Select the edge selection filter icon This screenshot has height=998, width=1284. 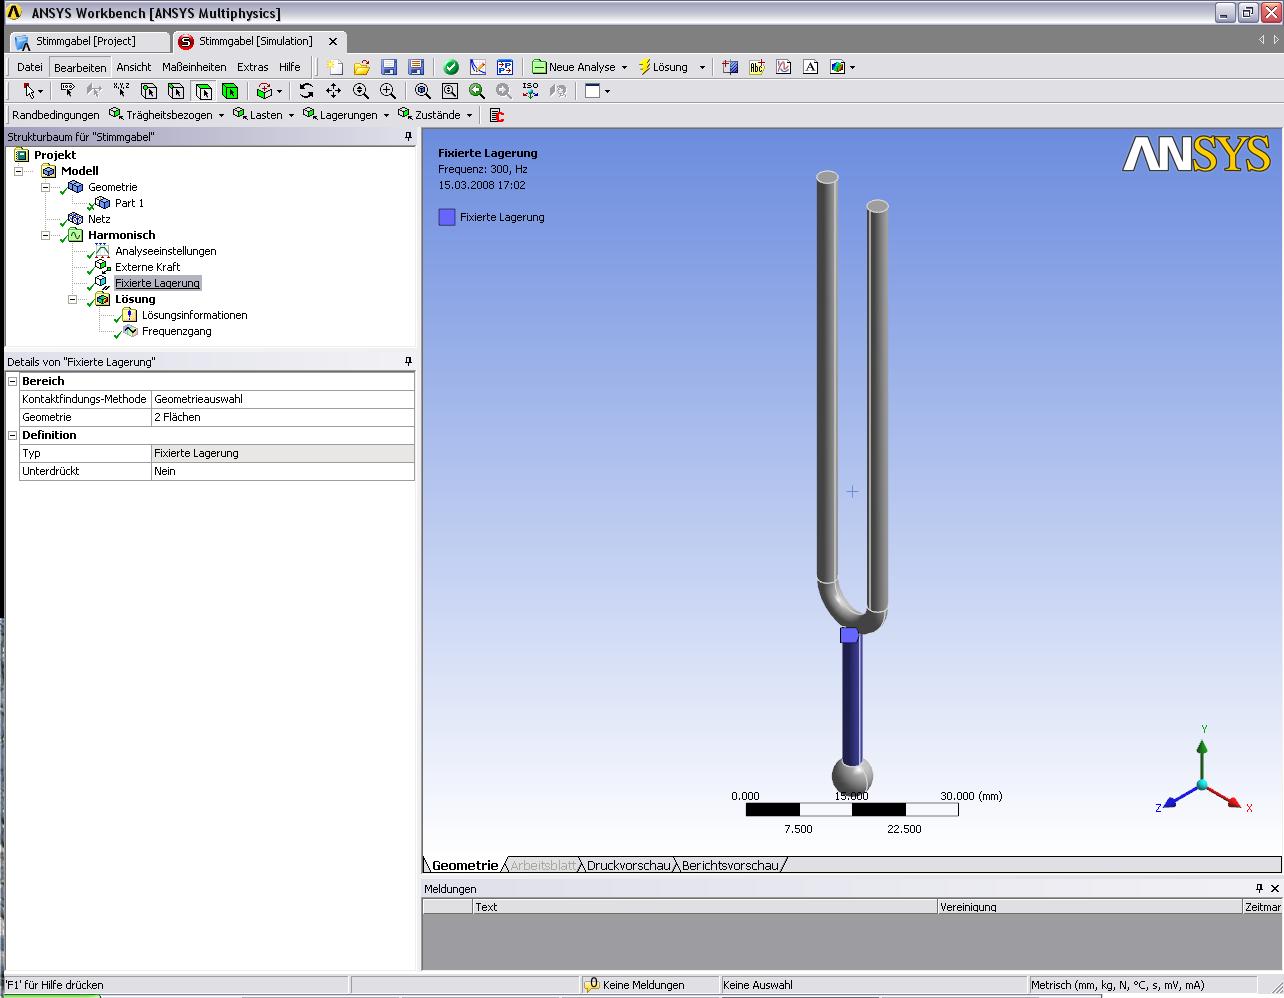[x=176, y=91]
